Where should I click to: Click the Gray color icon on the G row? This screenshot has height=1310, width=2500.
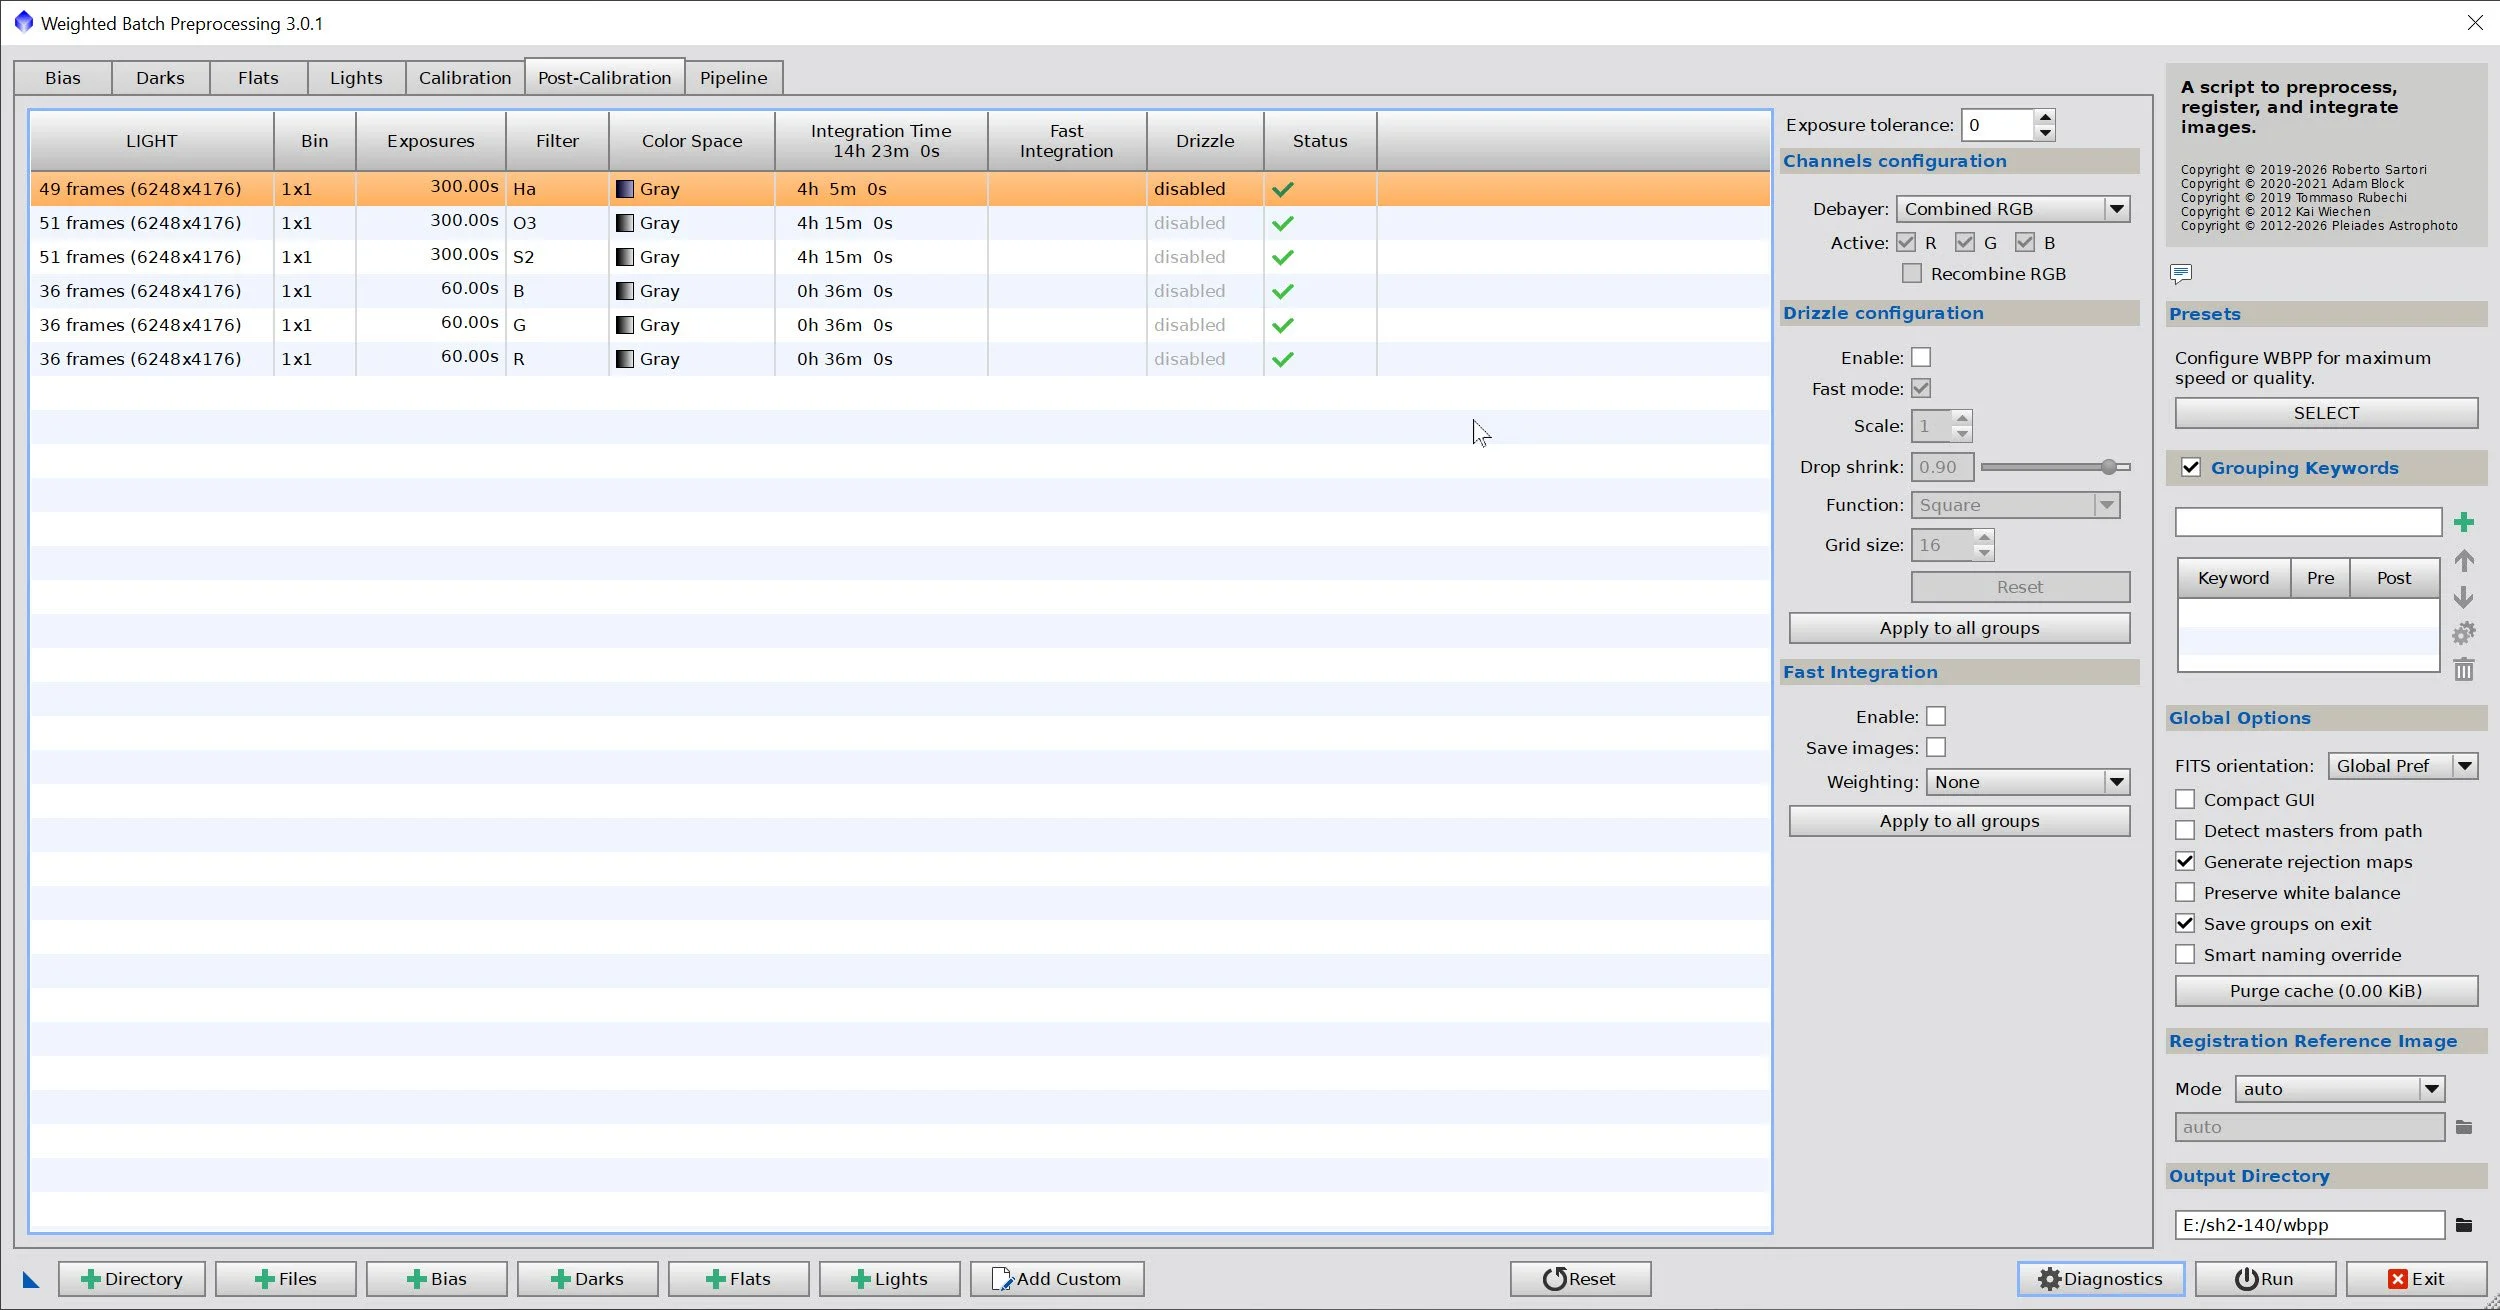coord(625,325)
